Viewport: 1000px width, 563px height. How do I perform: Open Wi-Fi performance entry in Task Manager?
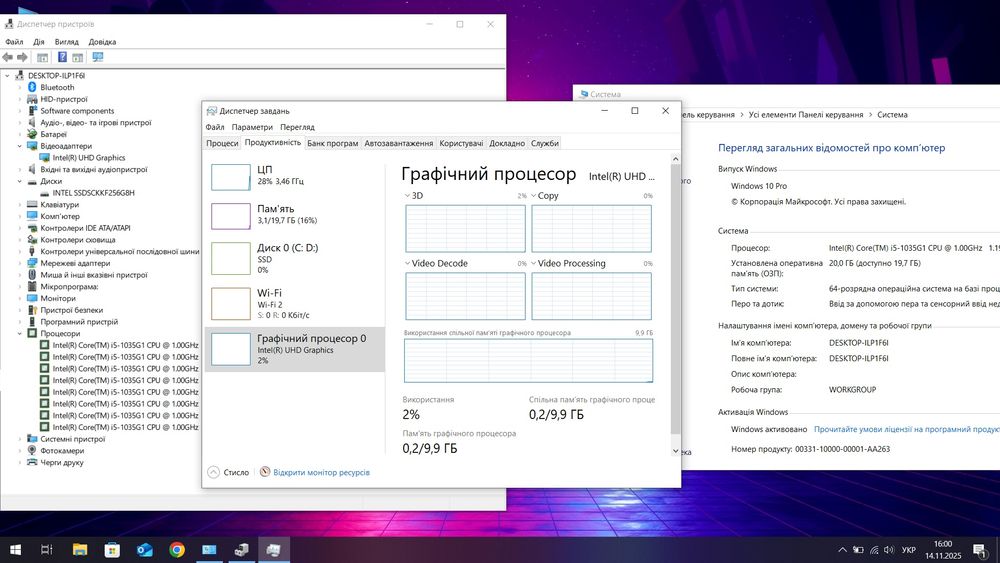tap(295, 303)
